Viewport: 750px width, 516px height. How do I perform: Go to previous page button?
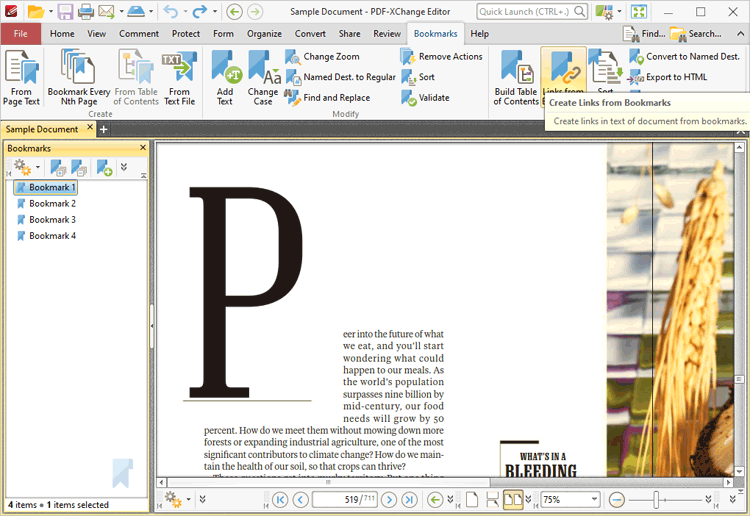tap(300, 500)
